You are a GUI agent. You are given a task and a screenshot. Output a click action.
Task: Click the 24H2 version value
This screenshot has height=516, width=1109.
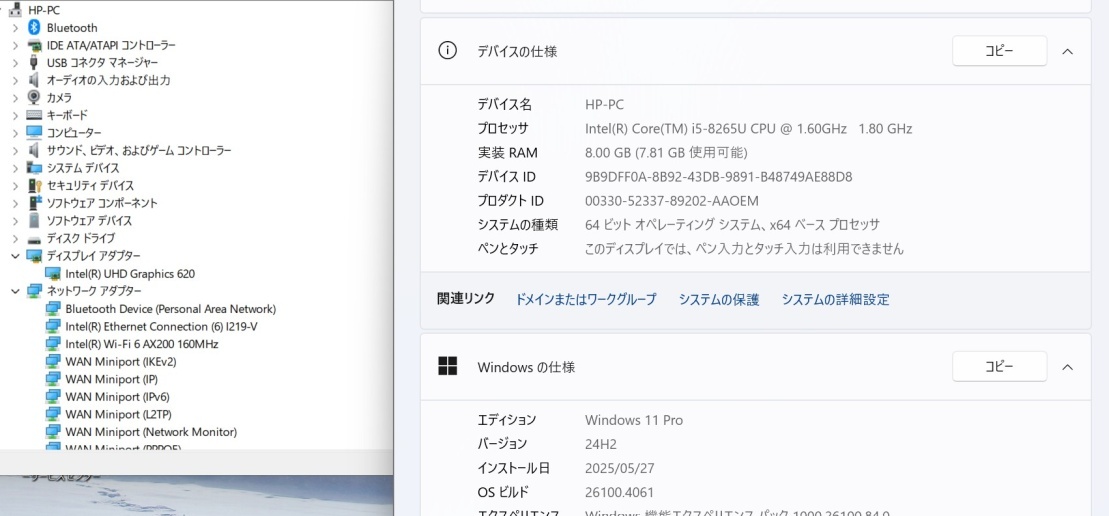coord(601,444)
